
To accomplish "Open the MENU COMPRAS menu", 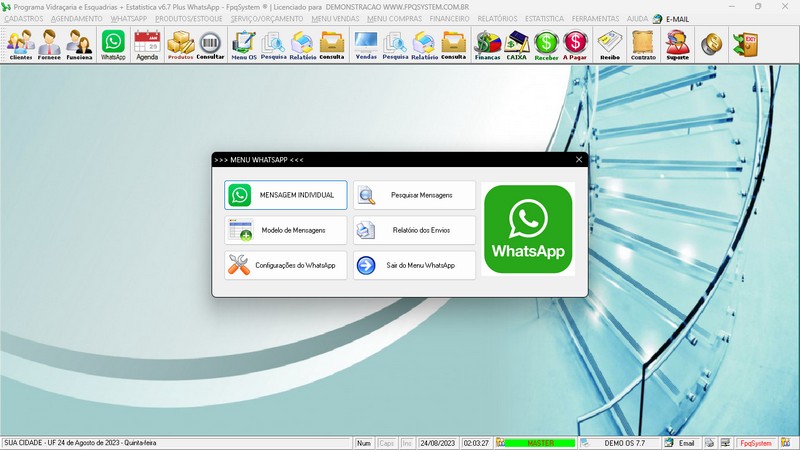I will pyautogui.click(x=394, y=19).
